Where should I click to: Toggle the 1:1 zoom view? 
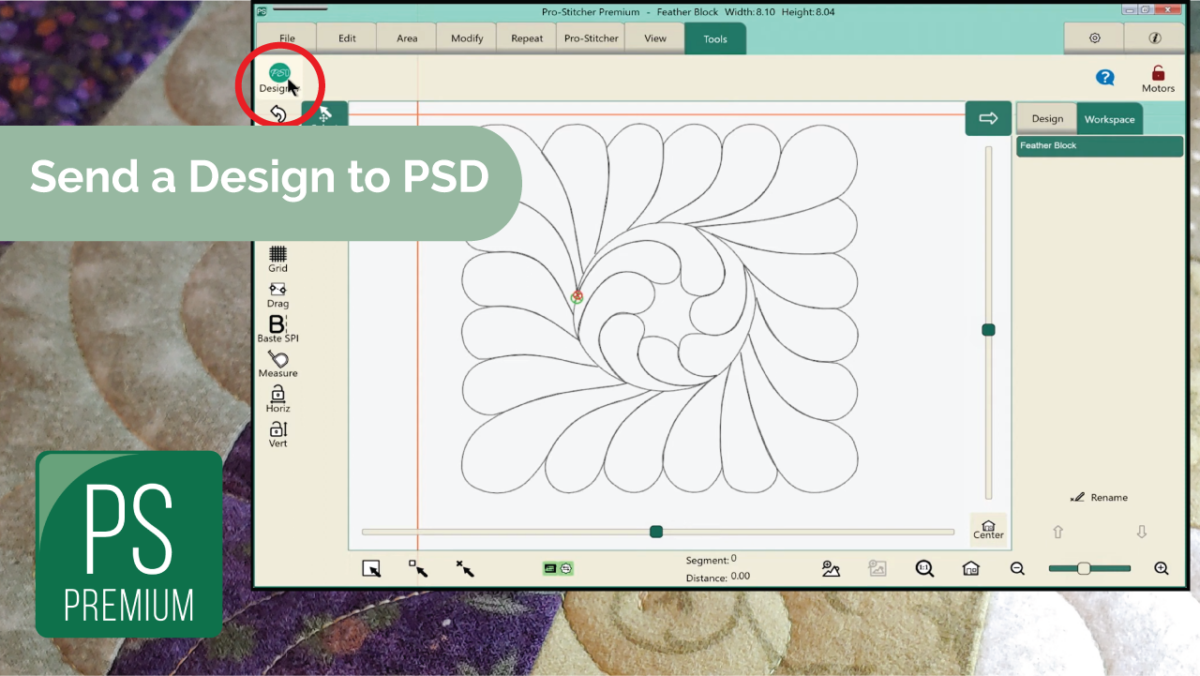(x=924, y=567)
